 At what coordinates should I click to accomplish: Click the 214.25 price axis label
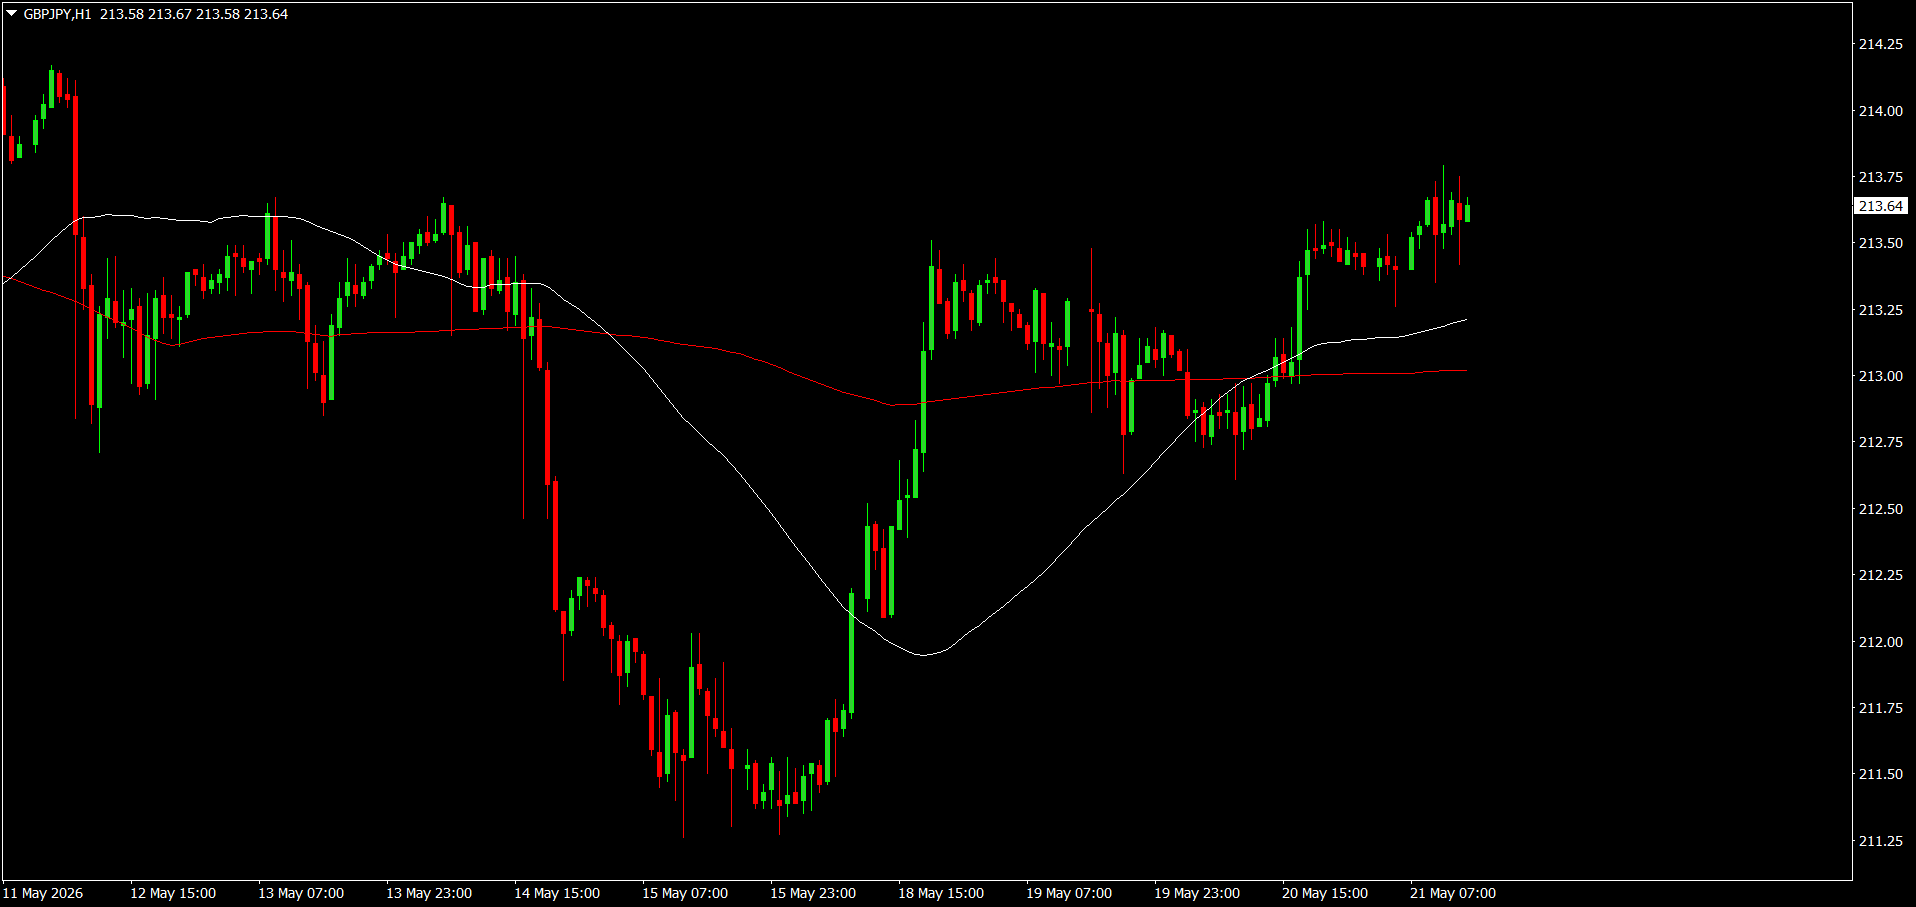(x=1880, y=44)
